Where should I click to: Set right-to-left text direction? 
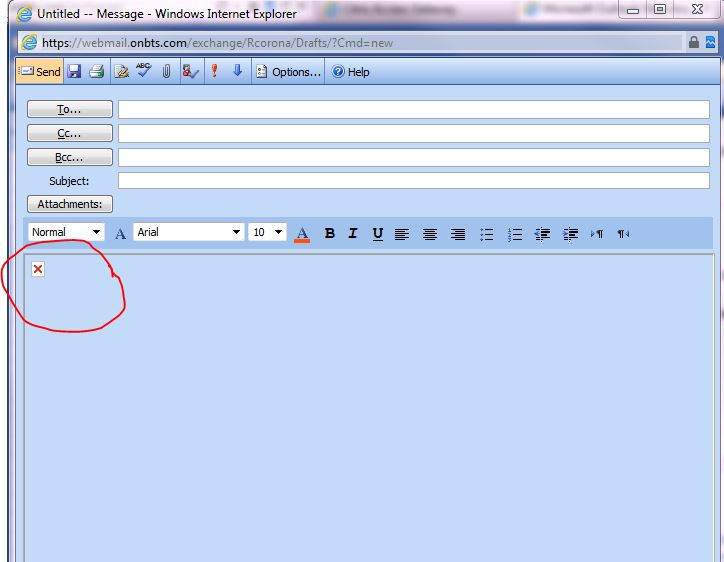[623, 234]
